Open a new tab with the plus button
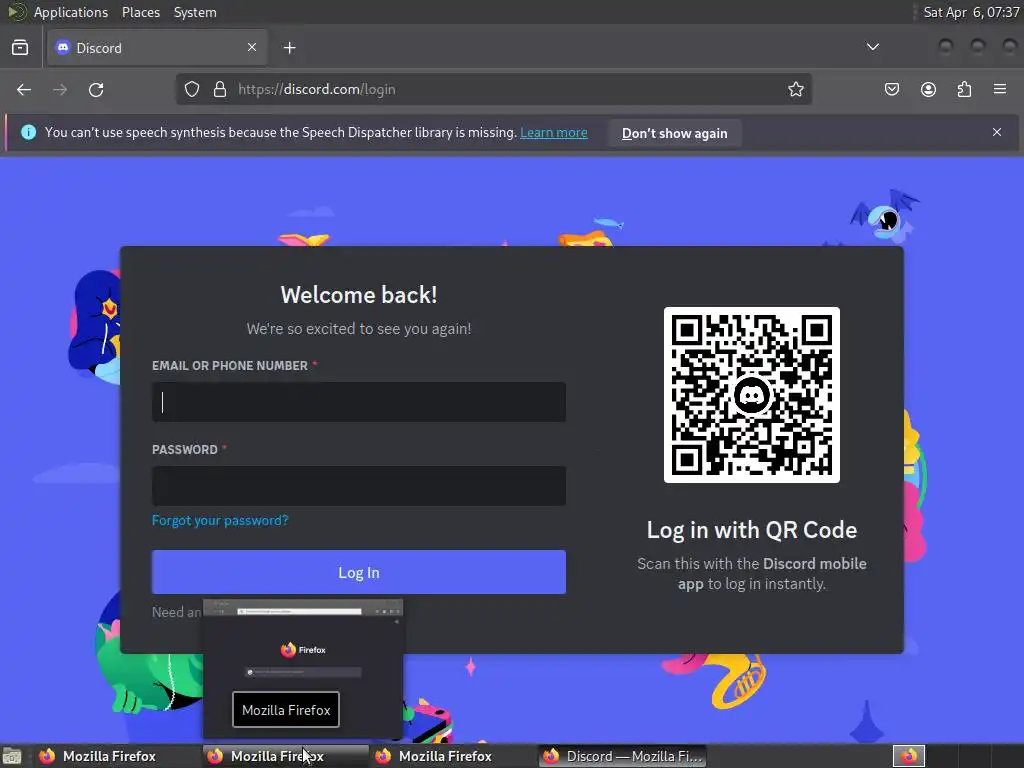This screenshot has height=768, width=1024. coord(290,48)
